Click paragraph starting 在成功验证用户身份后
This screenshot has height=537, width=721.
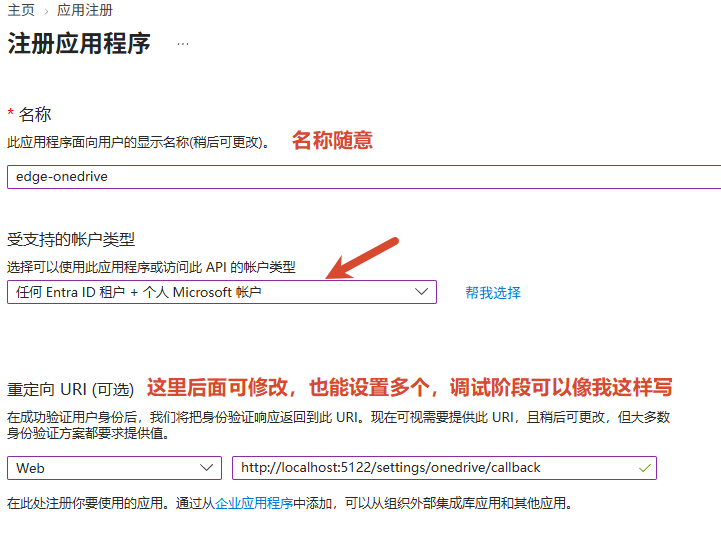pos(338,425)
